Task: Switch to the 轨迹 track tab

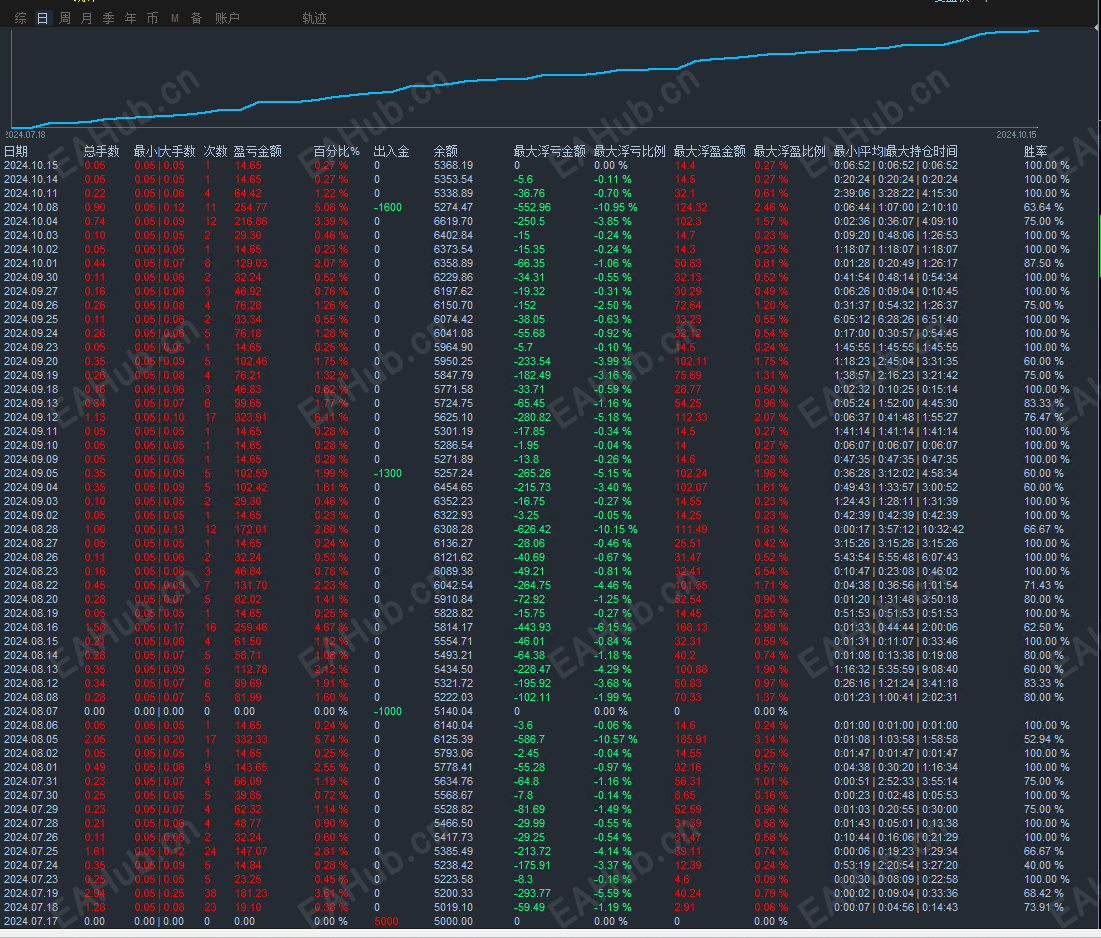Action: pyautogui.click(x=315, y=18)
